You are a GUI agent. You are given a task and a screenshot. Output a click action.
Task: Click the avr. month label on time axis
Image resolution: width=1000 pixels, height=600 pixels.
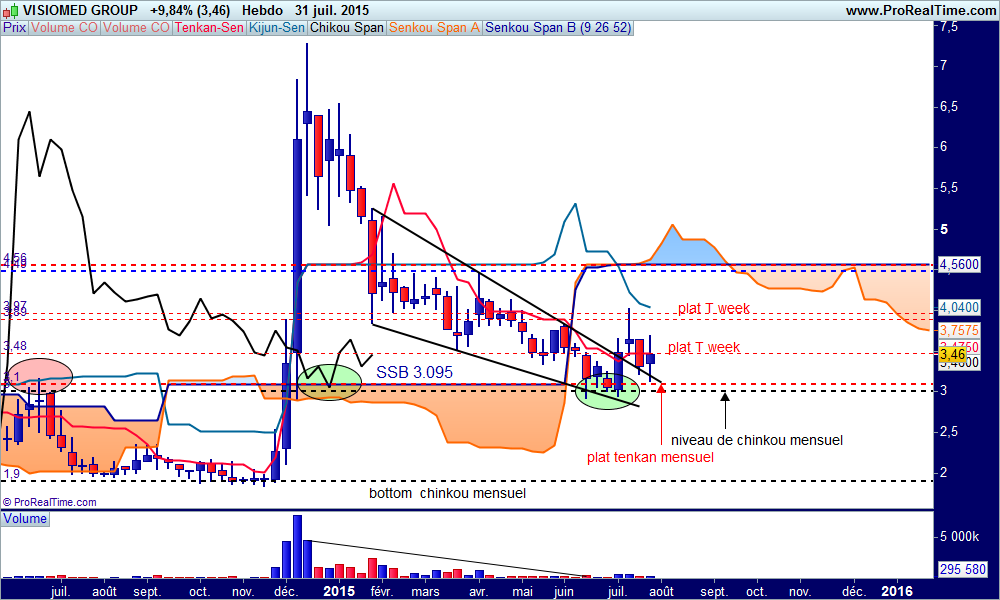pyautogui.click(x=478, y=592)
